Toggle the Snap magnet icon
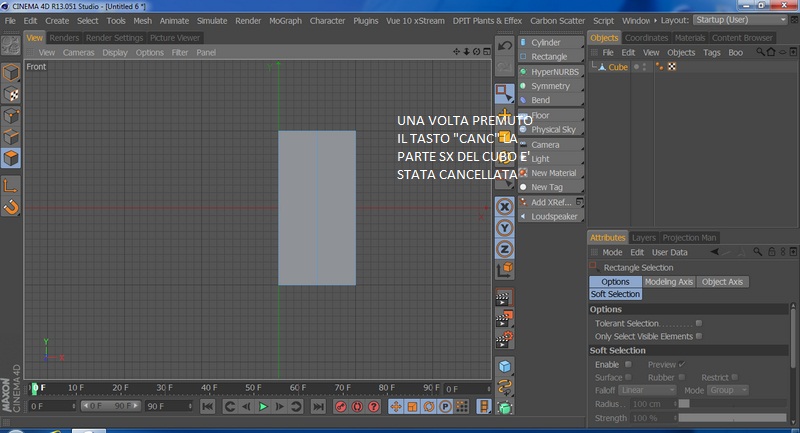The height and width of the screenshot is (433, 800). (11, 207)
